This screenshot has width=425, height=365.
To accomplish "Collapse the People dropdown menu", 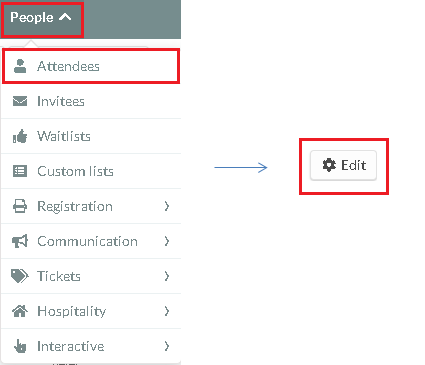I will tap(42, 17).
